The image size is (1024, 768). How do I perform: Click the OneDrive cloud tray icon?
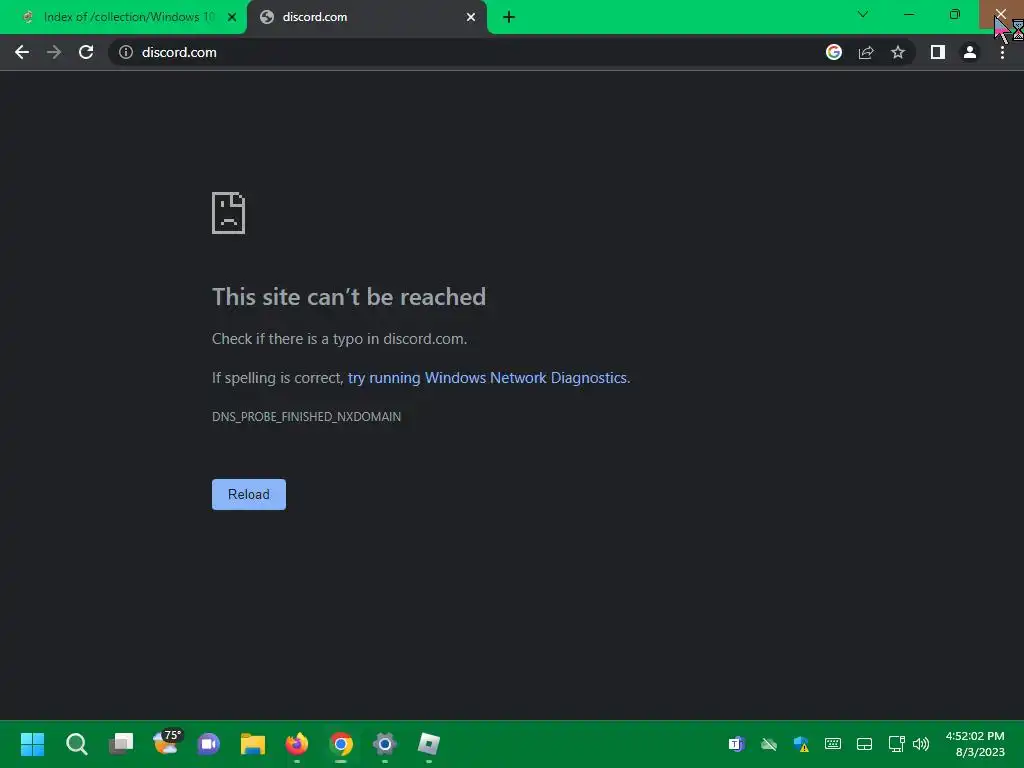pos(769,744)
